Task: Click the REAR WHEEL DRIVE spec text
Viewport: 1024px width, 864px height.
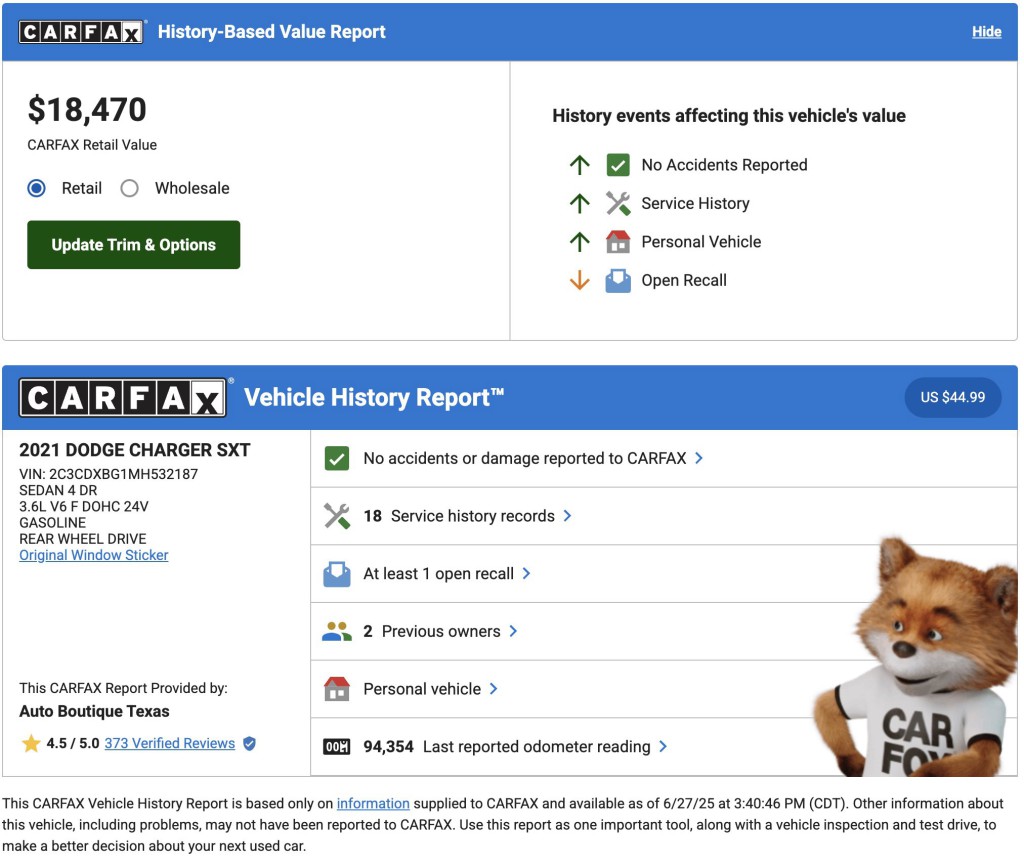Action: [x=83, y=539]
